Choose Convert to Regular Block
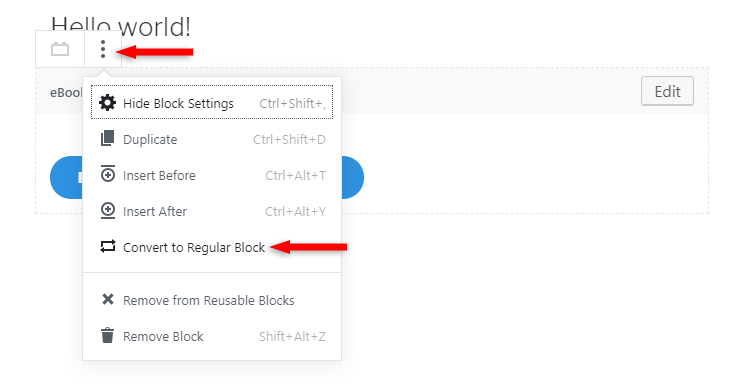The height and width of the screenshot is (387, 750). click(212, 247)
